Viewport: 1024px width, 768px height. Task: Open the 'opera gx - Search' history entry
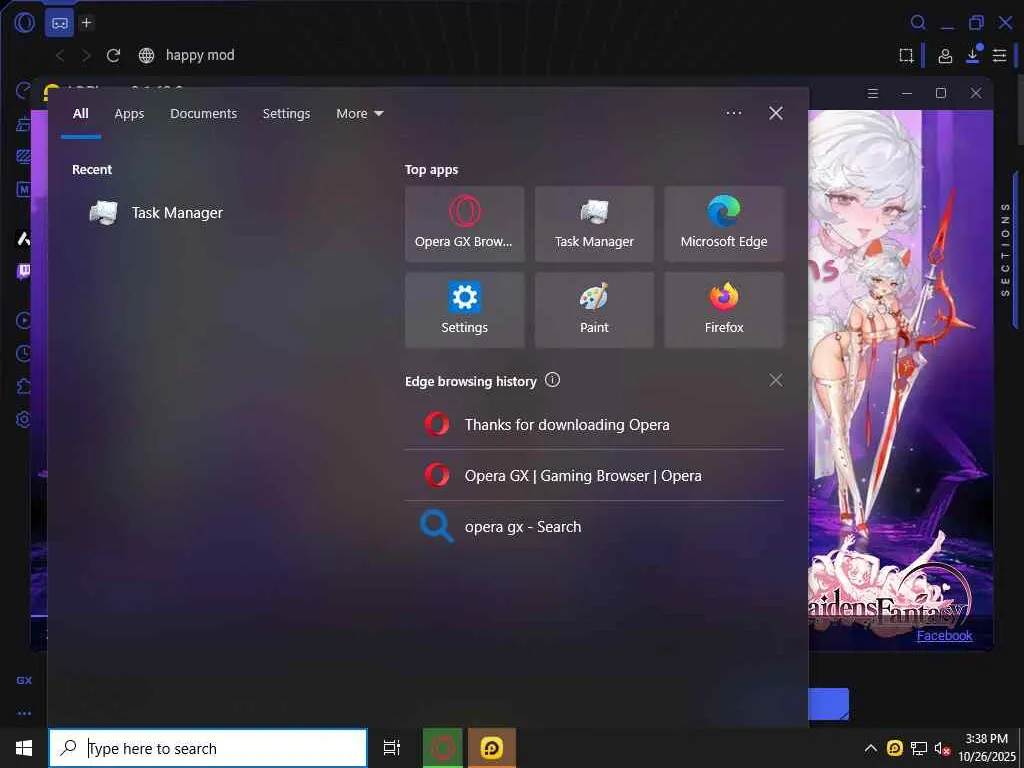[594, 526]
